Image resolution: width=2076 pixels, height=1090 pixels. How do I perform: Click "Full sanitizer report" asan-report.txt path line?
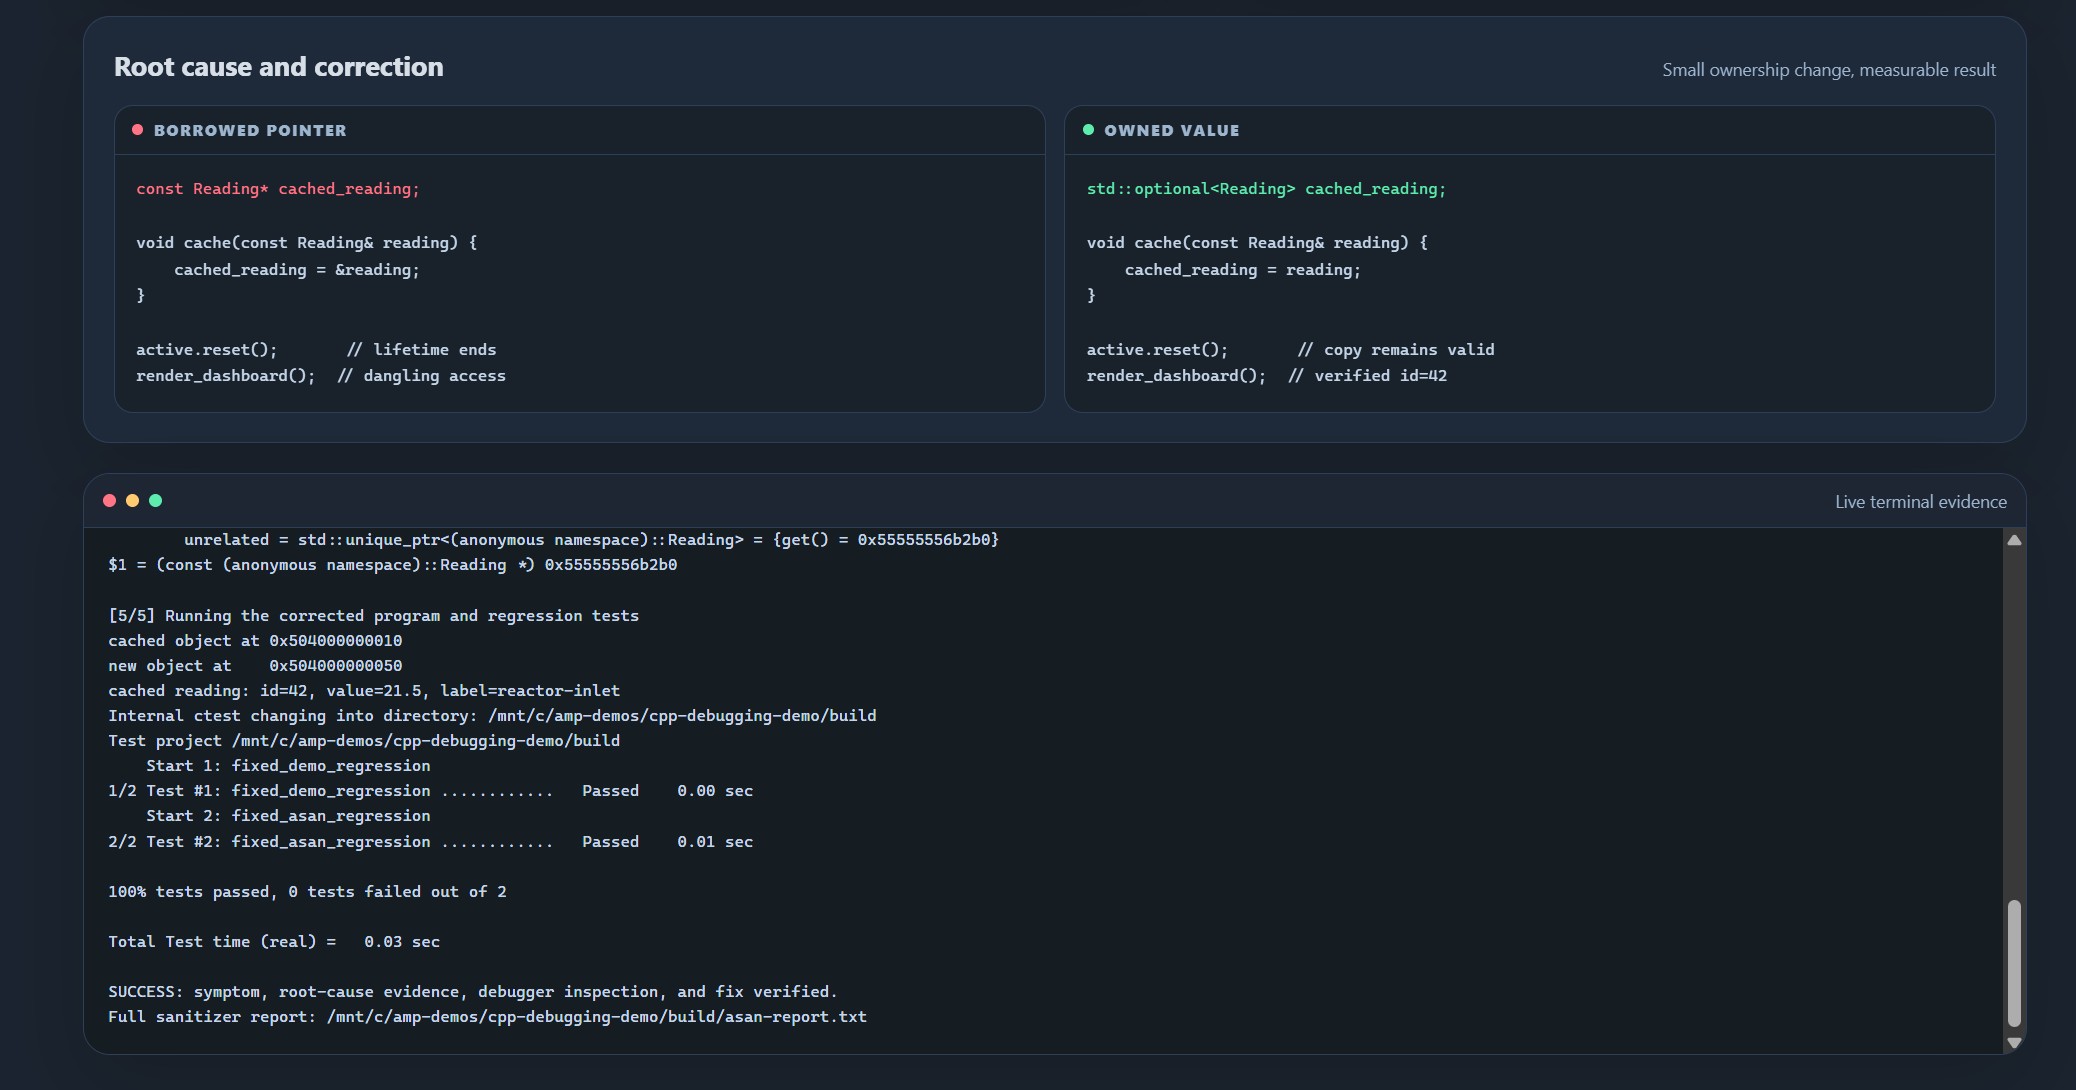488,1017
